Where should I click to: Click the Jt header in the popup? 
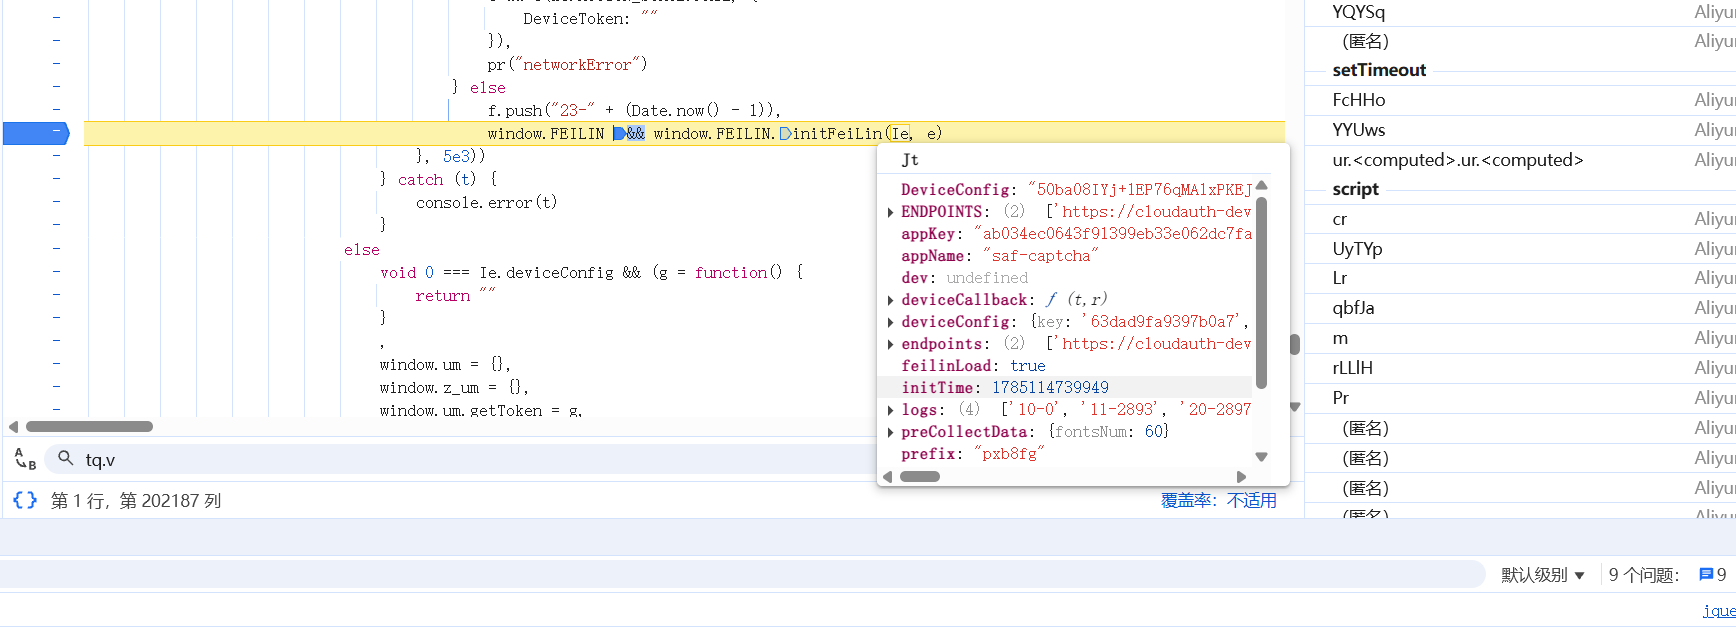coord(910,160)
